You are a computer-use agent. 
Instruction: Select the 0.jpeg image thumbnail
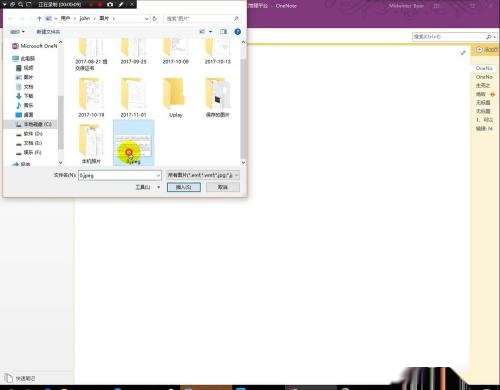pos(134,143)
